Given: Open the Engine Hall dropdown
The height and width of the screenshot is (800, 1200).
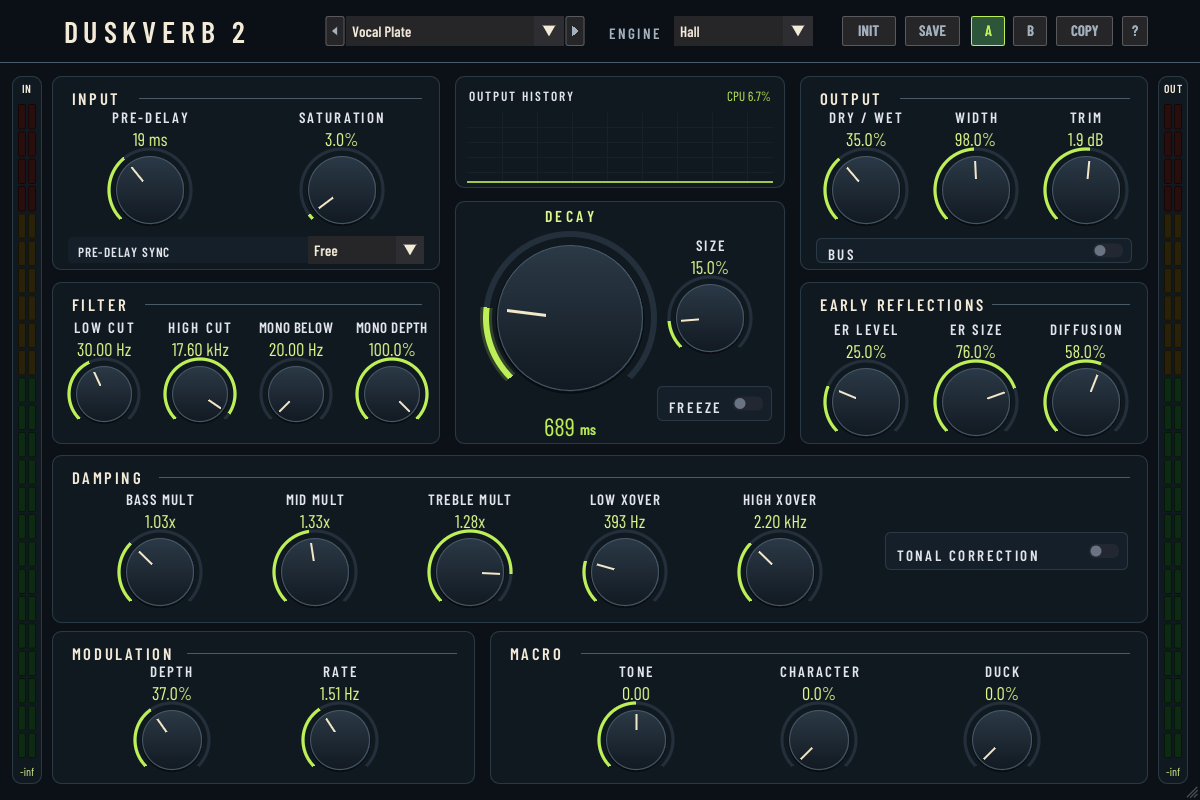Looking at the screenshot, I should click(x=743, y=31).
